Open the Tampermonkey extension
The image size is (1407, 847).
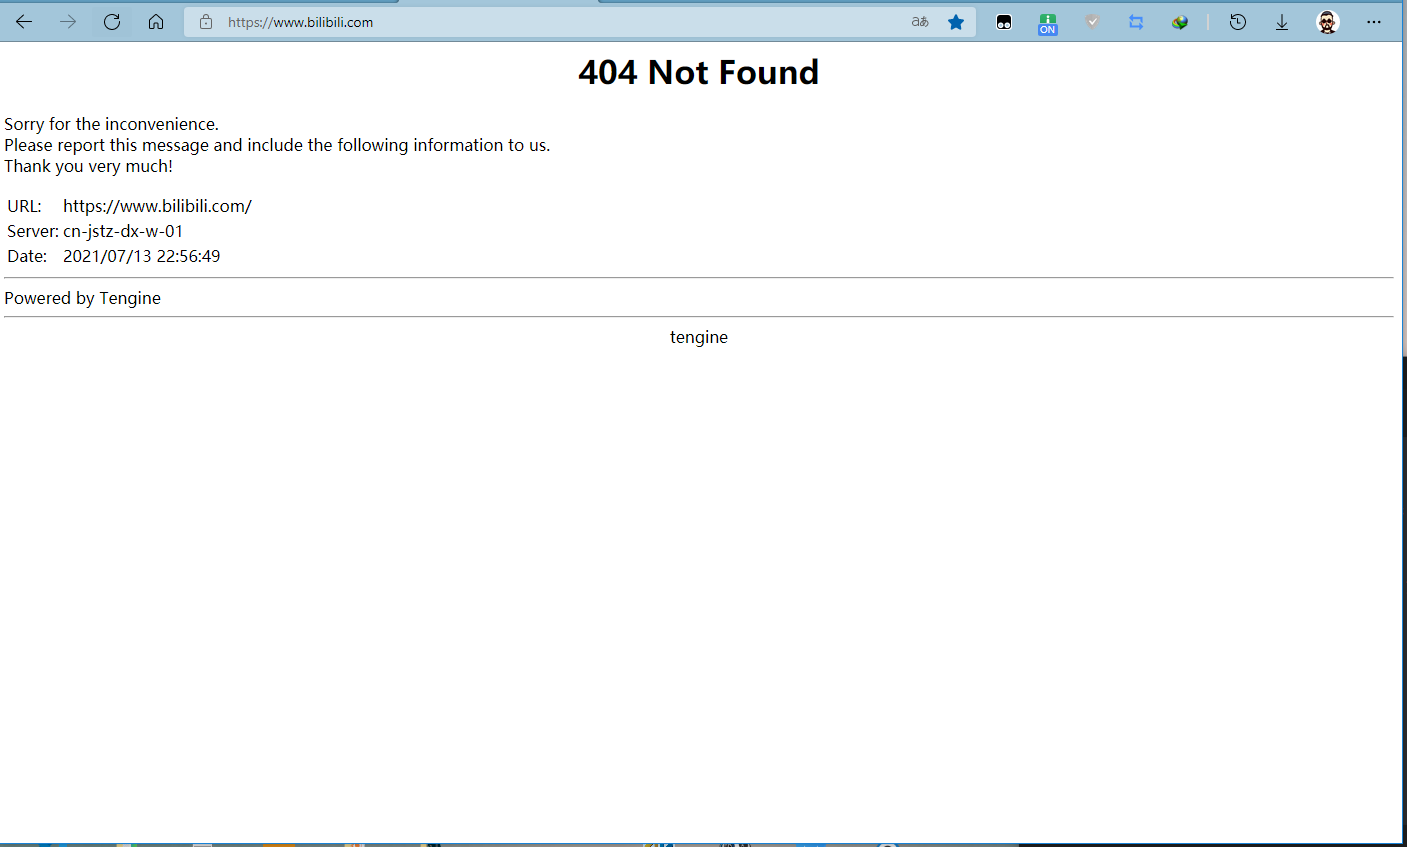[1004, 22]
